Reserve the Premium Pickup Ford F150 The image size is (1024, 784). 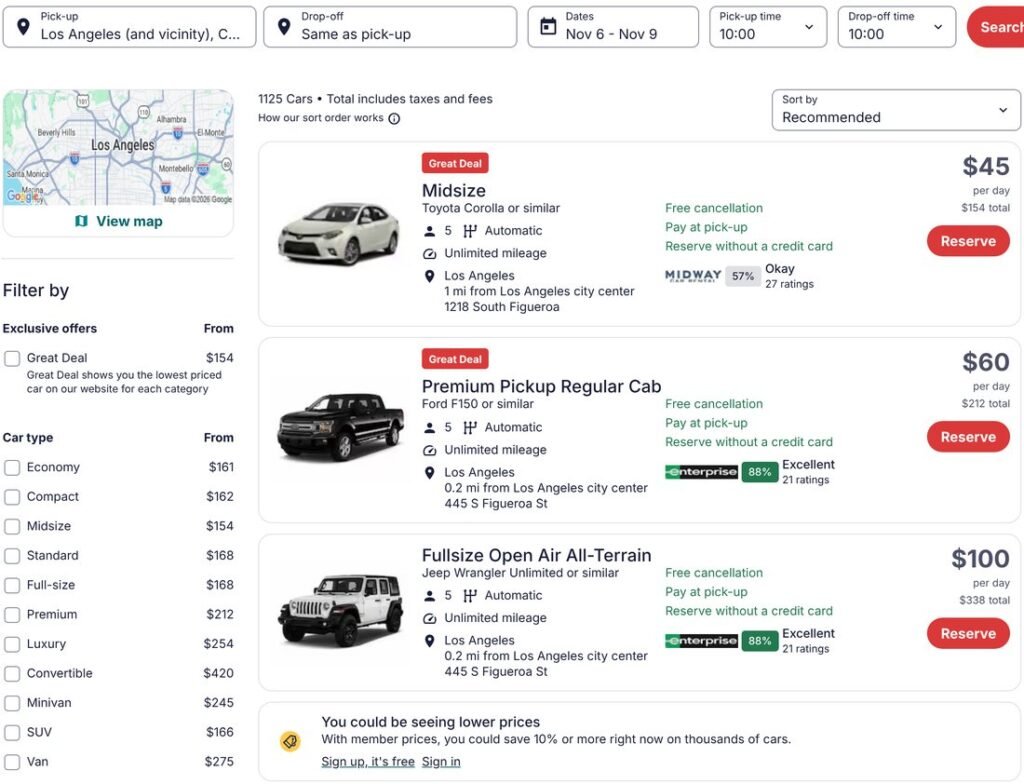pos(968,437)
